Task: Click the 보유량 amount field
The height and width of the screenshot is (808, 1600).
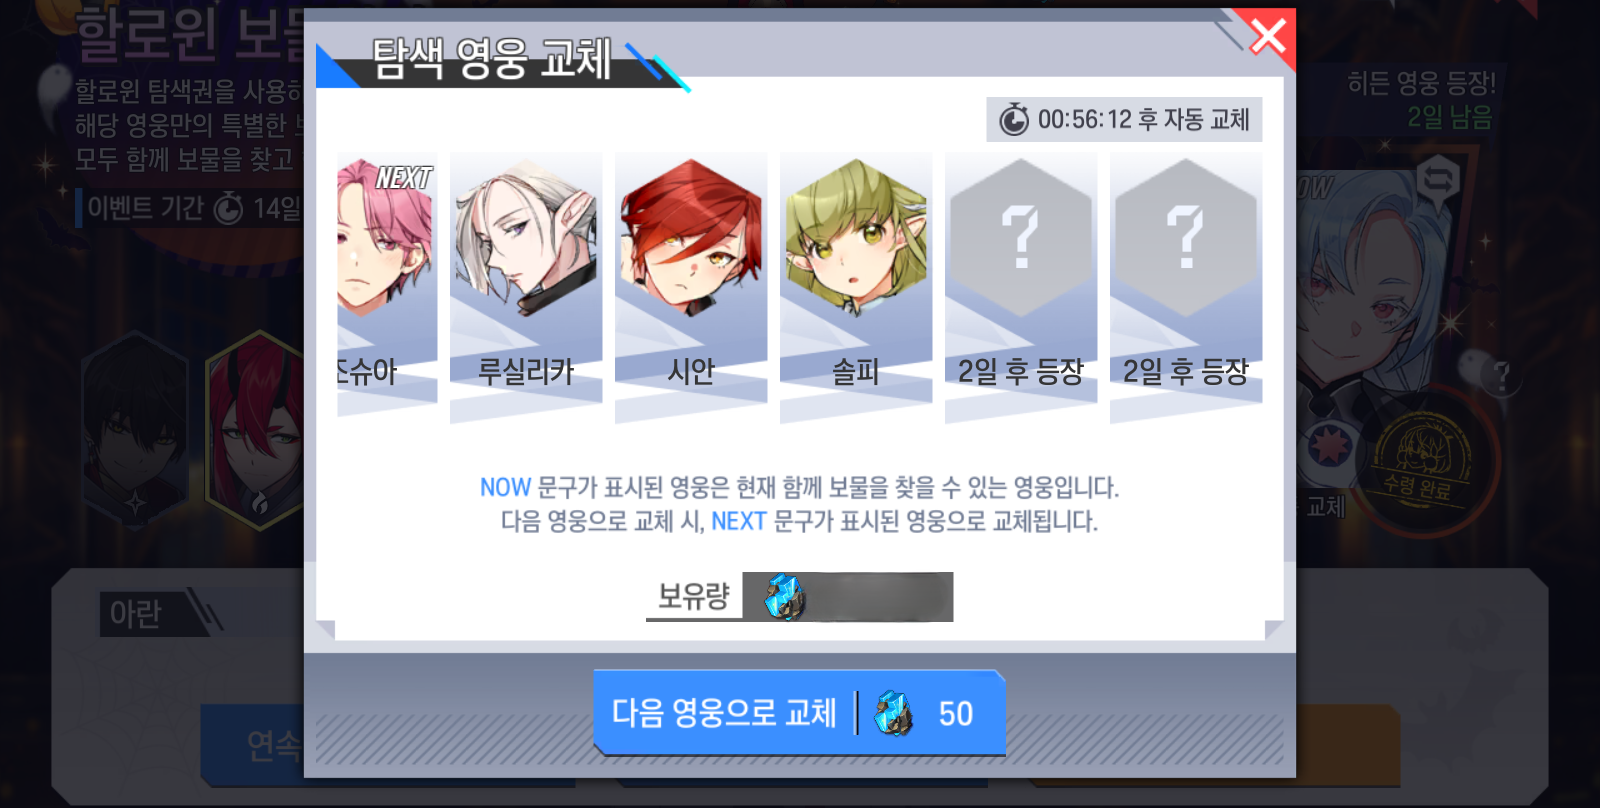Action: (848, 597)
